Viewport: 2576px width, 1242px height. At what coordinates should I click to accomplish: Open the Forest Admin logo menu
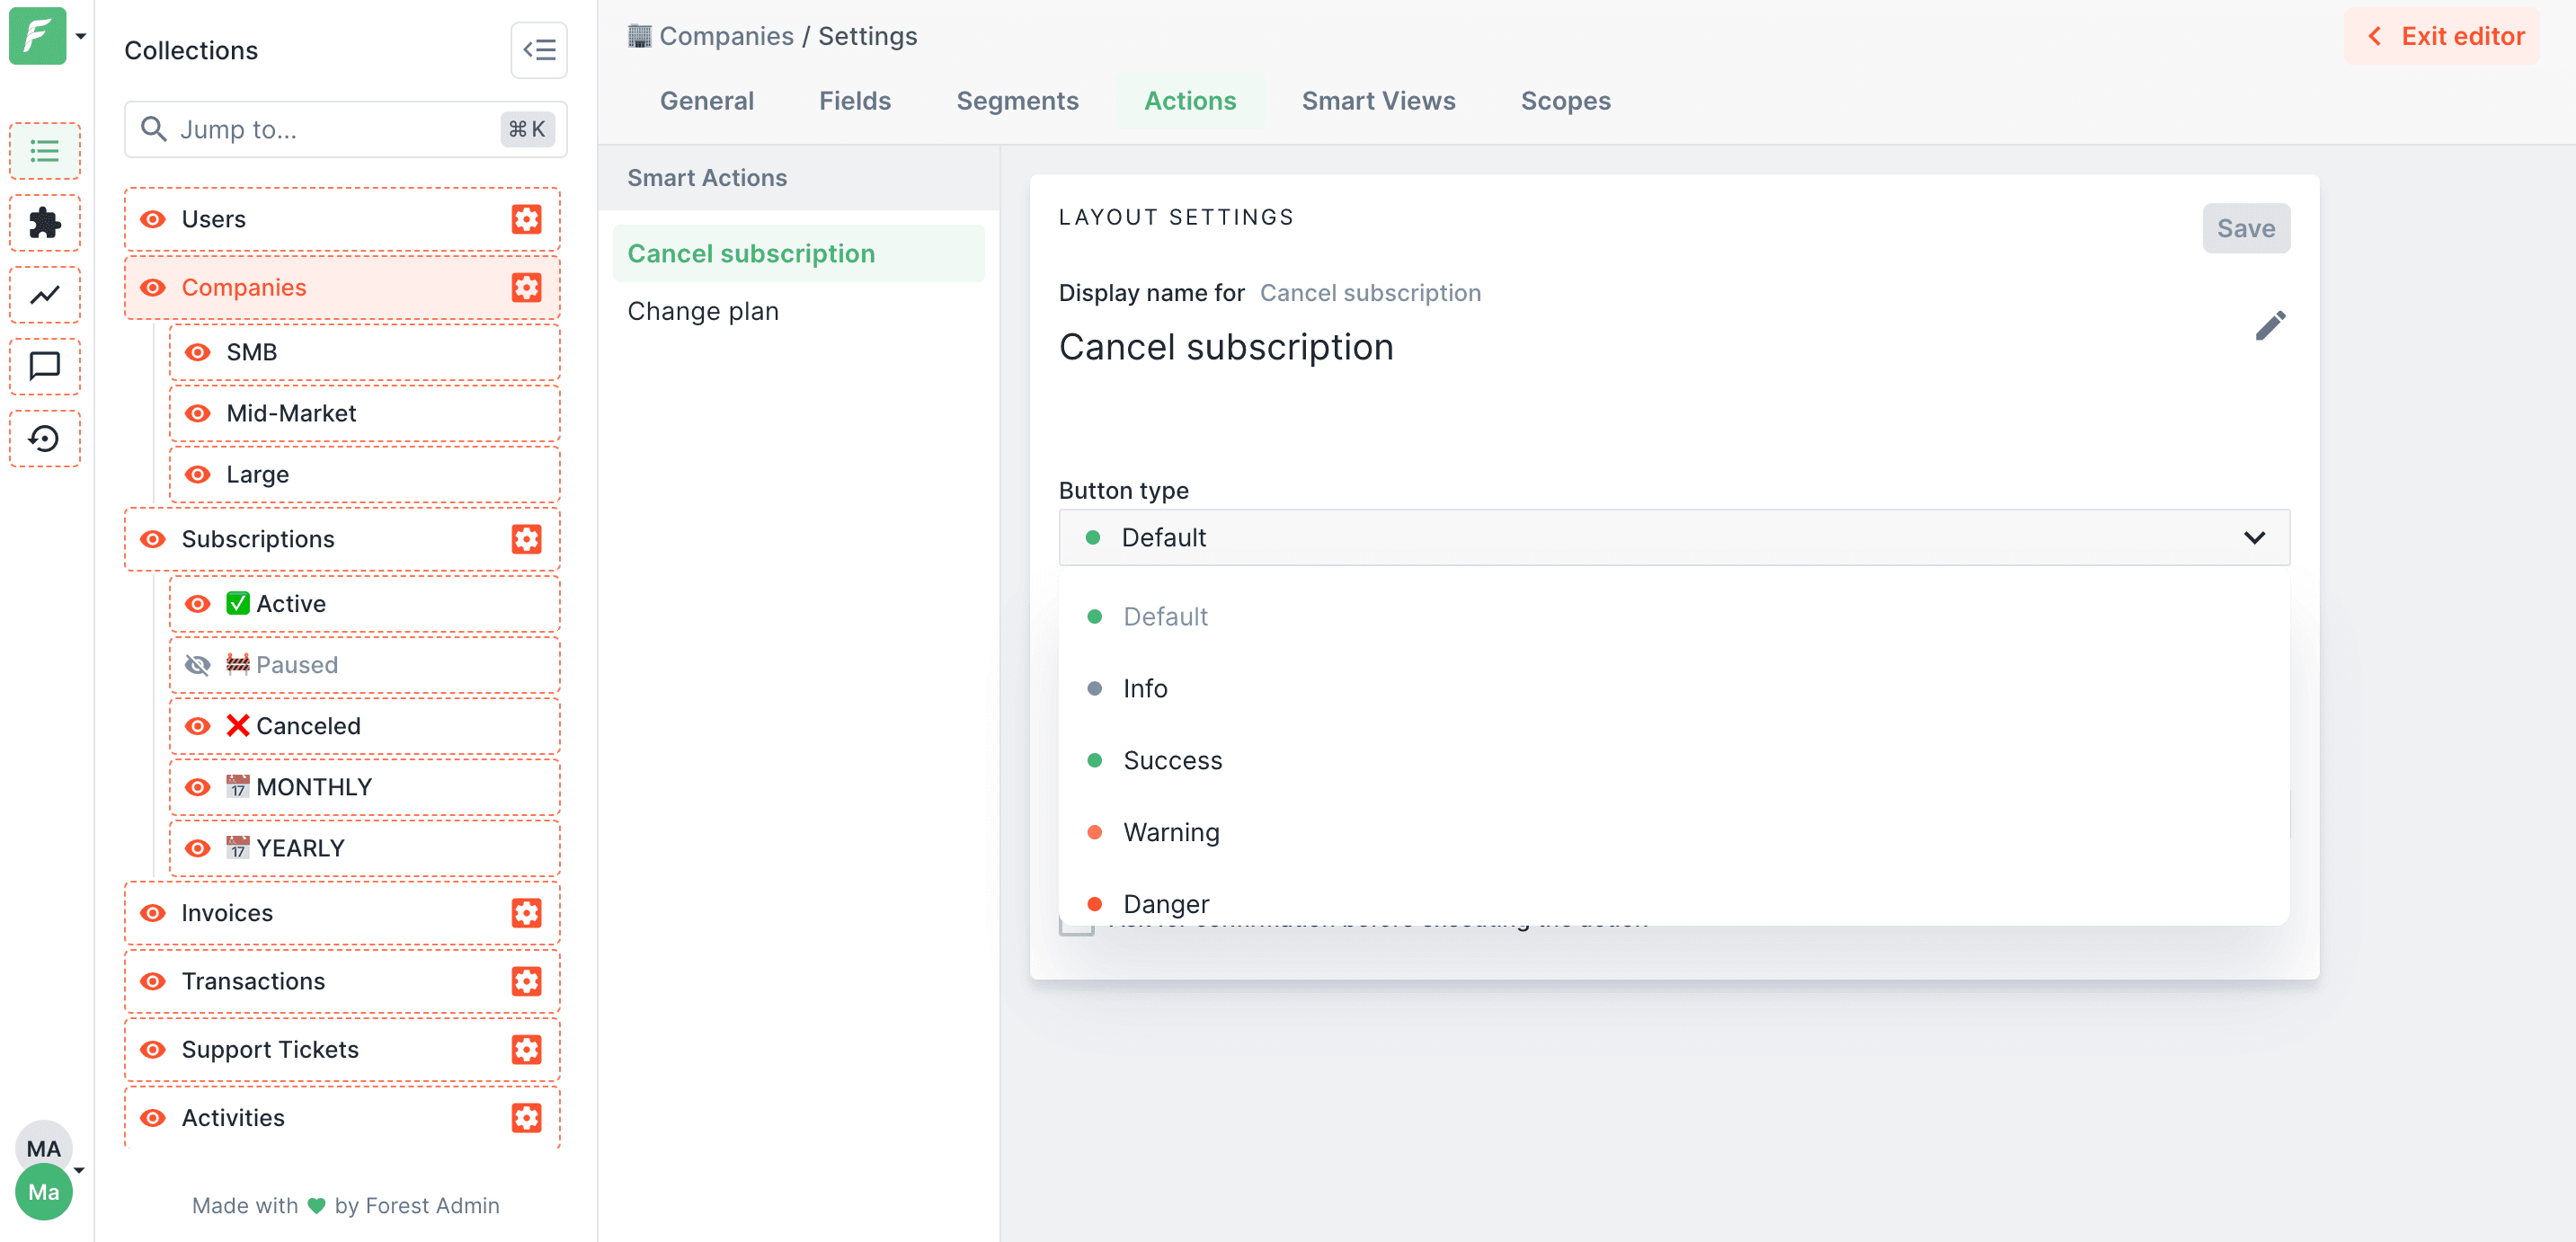click(37, 36)
